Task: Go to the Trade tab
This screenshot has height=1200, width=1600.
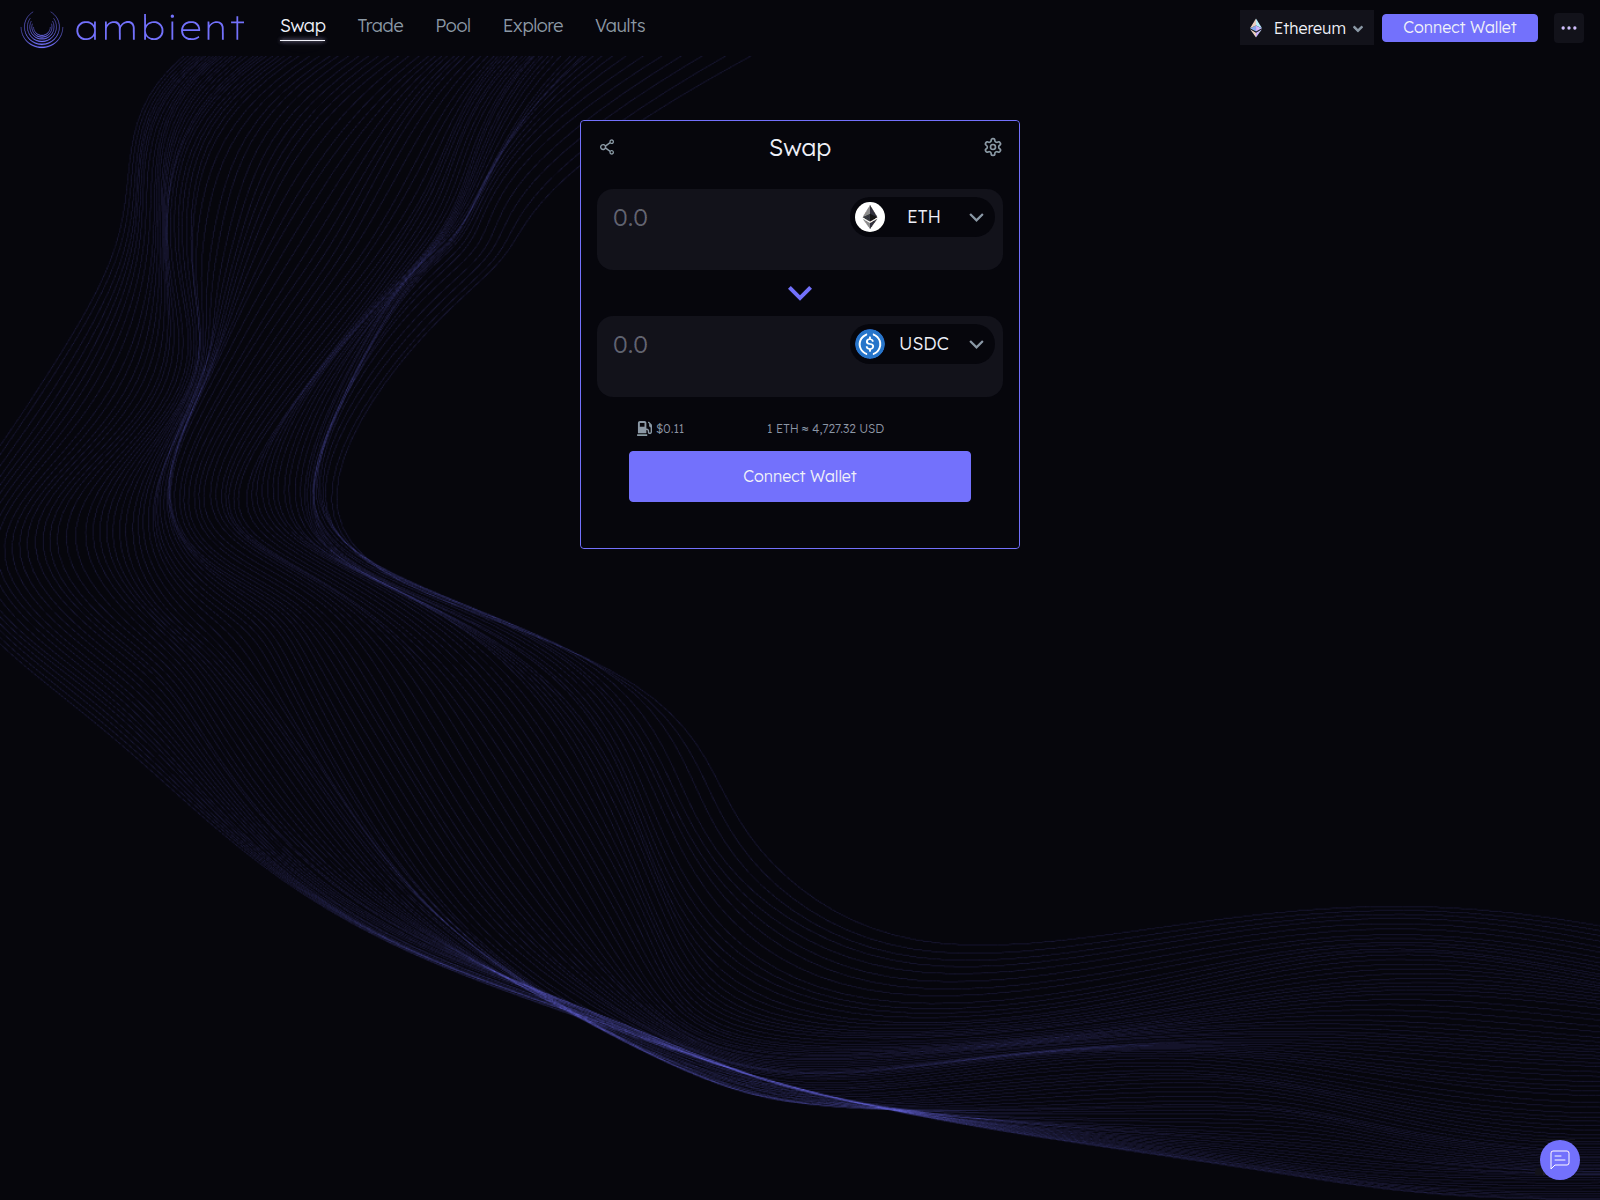Action: tap(380, 26)
